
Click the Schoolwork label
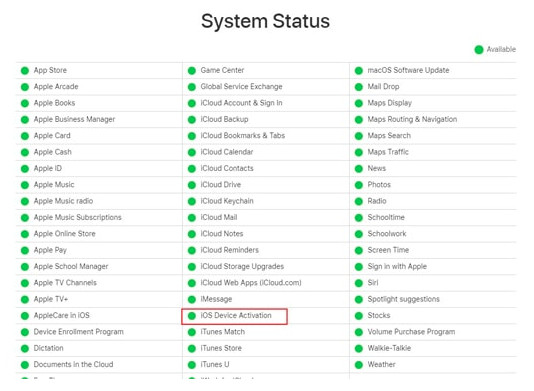[x=387, y=234]
